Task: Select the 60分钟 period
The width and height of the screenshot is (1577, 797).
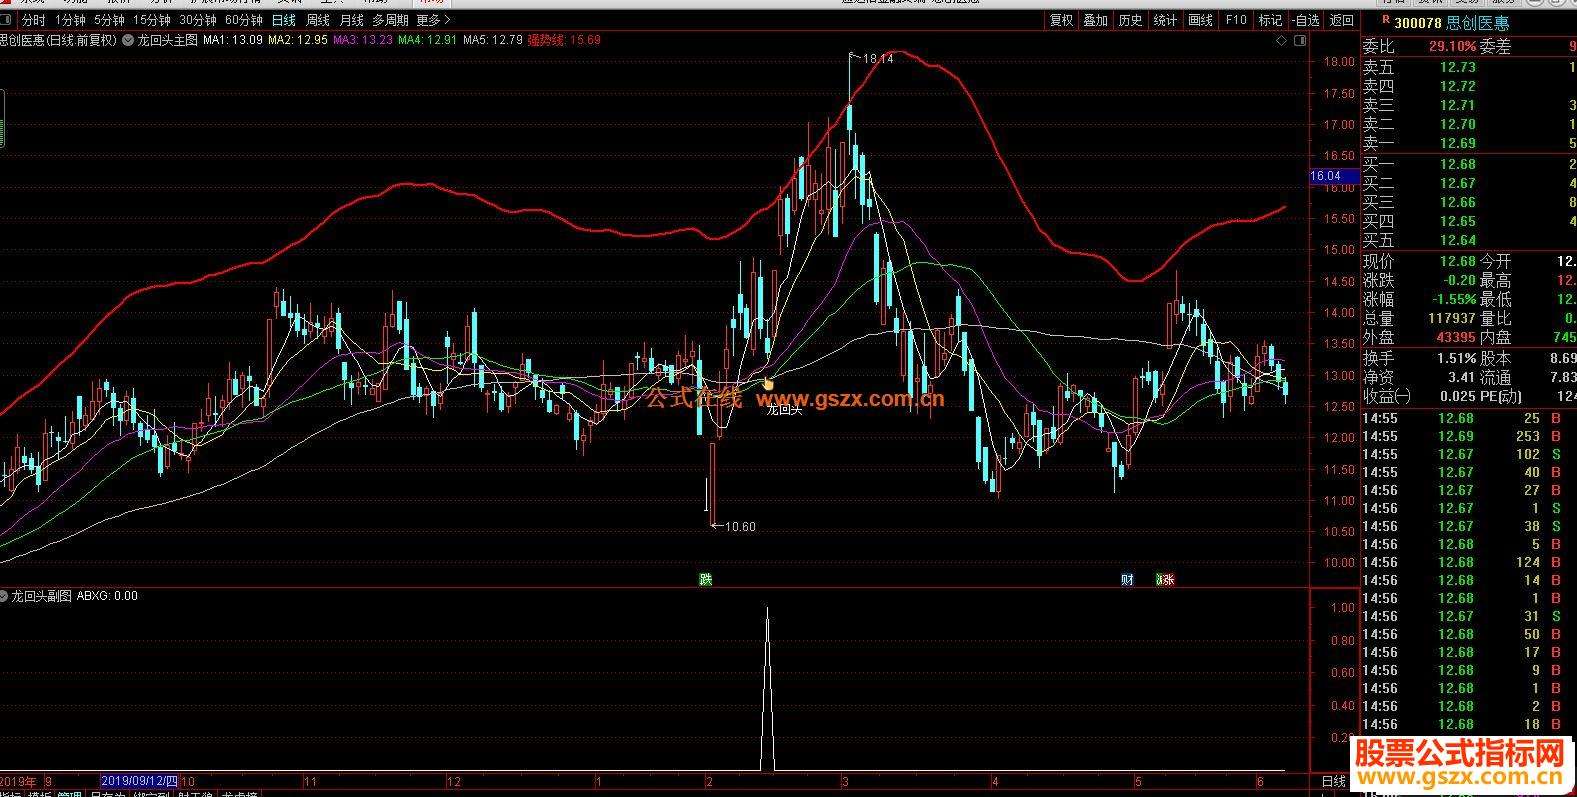Action: tap(243, 20)
